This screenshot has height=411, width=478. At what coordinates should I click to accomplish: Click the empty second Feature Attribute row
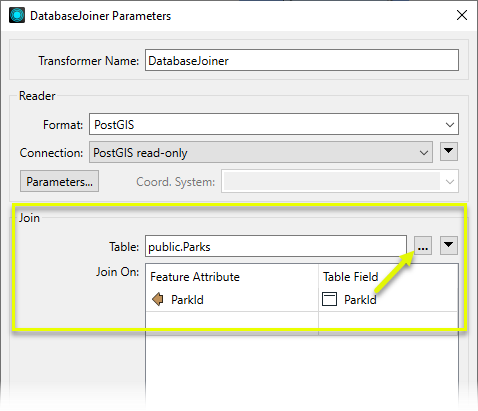point(232,322)
